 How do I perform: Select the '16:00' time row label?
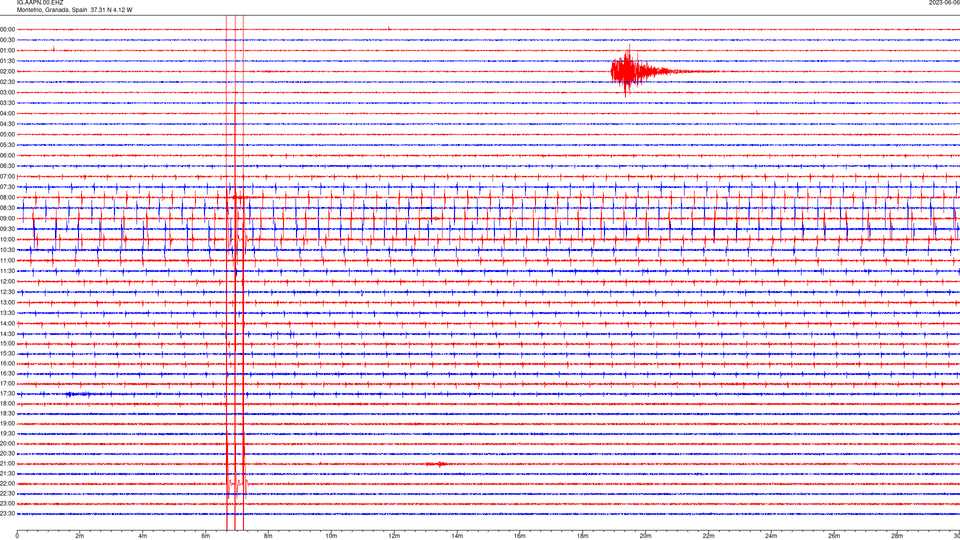coord(7,364)
